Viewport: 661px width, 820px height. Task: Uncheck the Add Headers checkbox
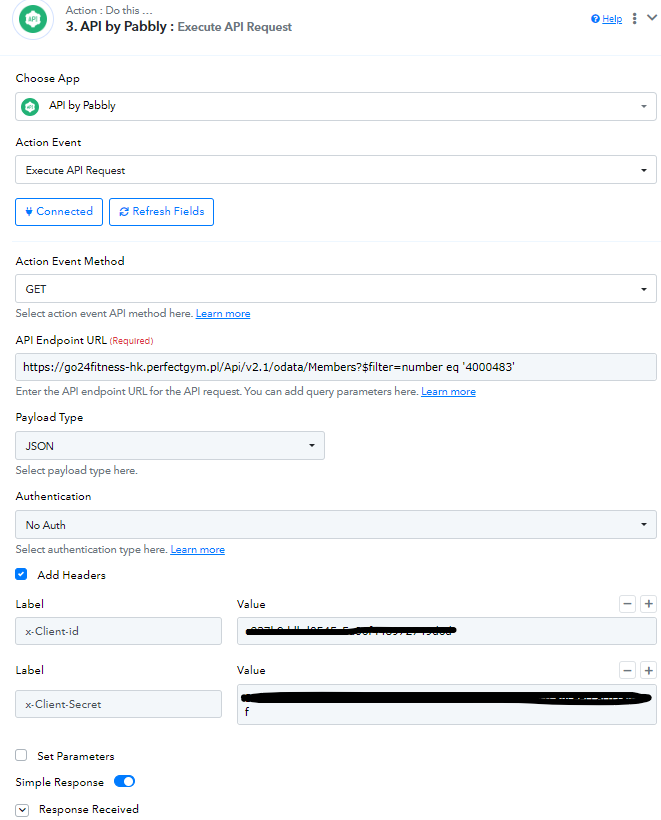21,574
